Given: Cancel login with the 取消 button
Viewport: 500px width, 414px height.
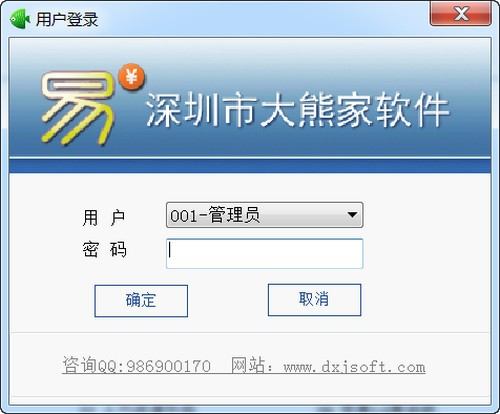Looking at the screenshot, I should [x=314, y=300].
